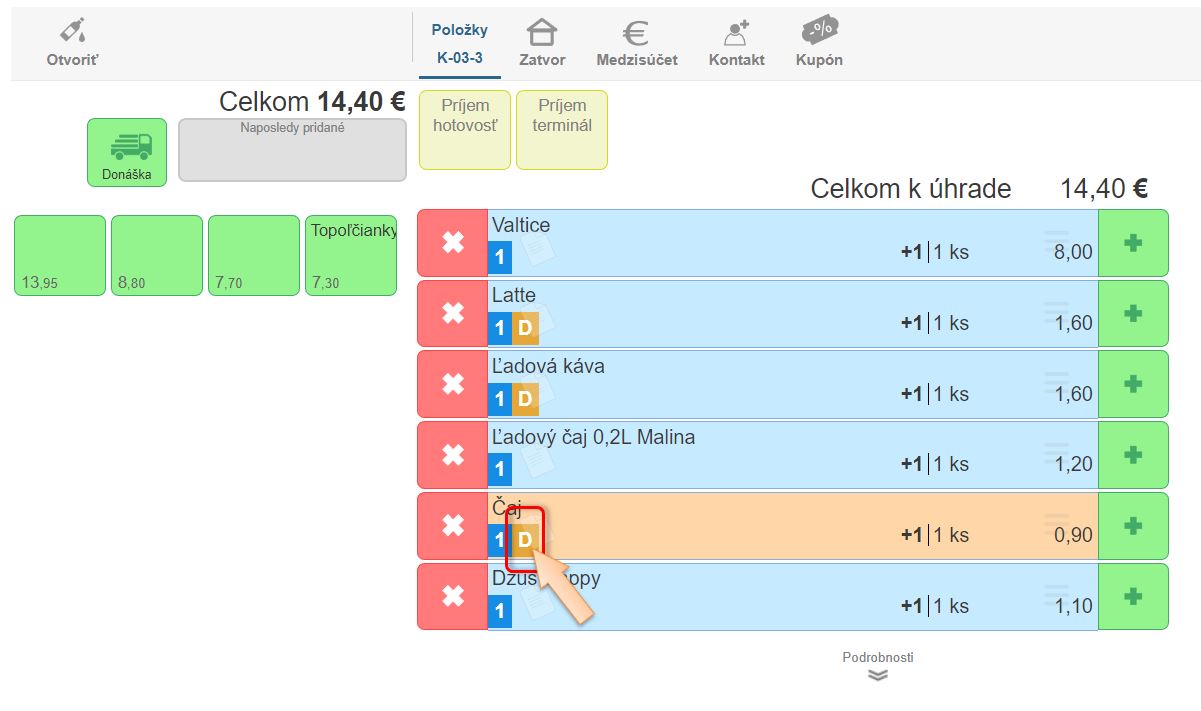Click the blue 1 badge on Ľadový čaj
Image resolution: width=1201 pixels, height=711 pixels.
click(x=500, y=470)
